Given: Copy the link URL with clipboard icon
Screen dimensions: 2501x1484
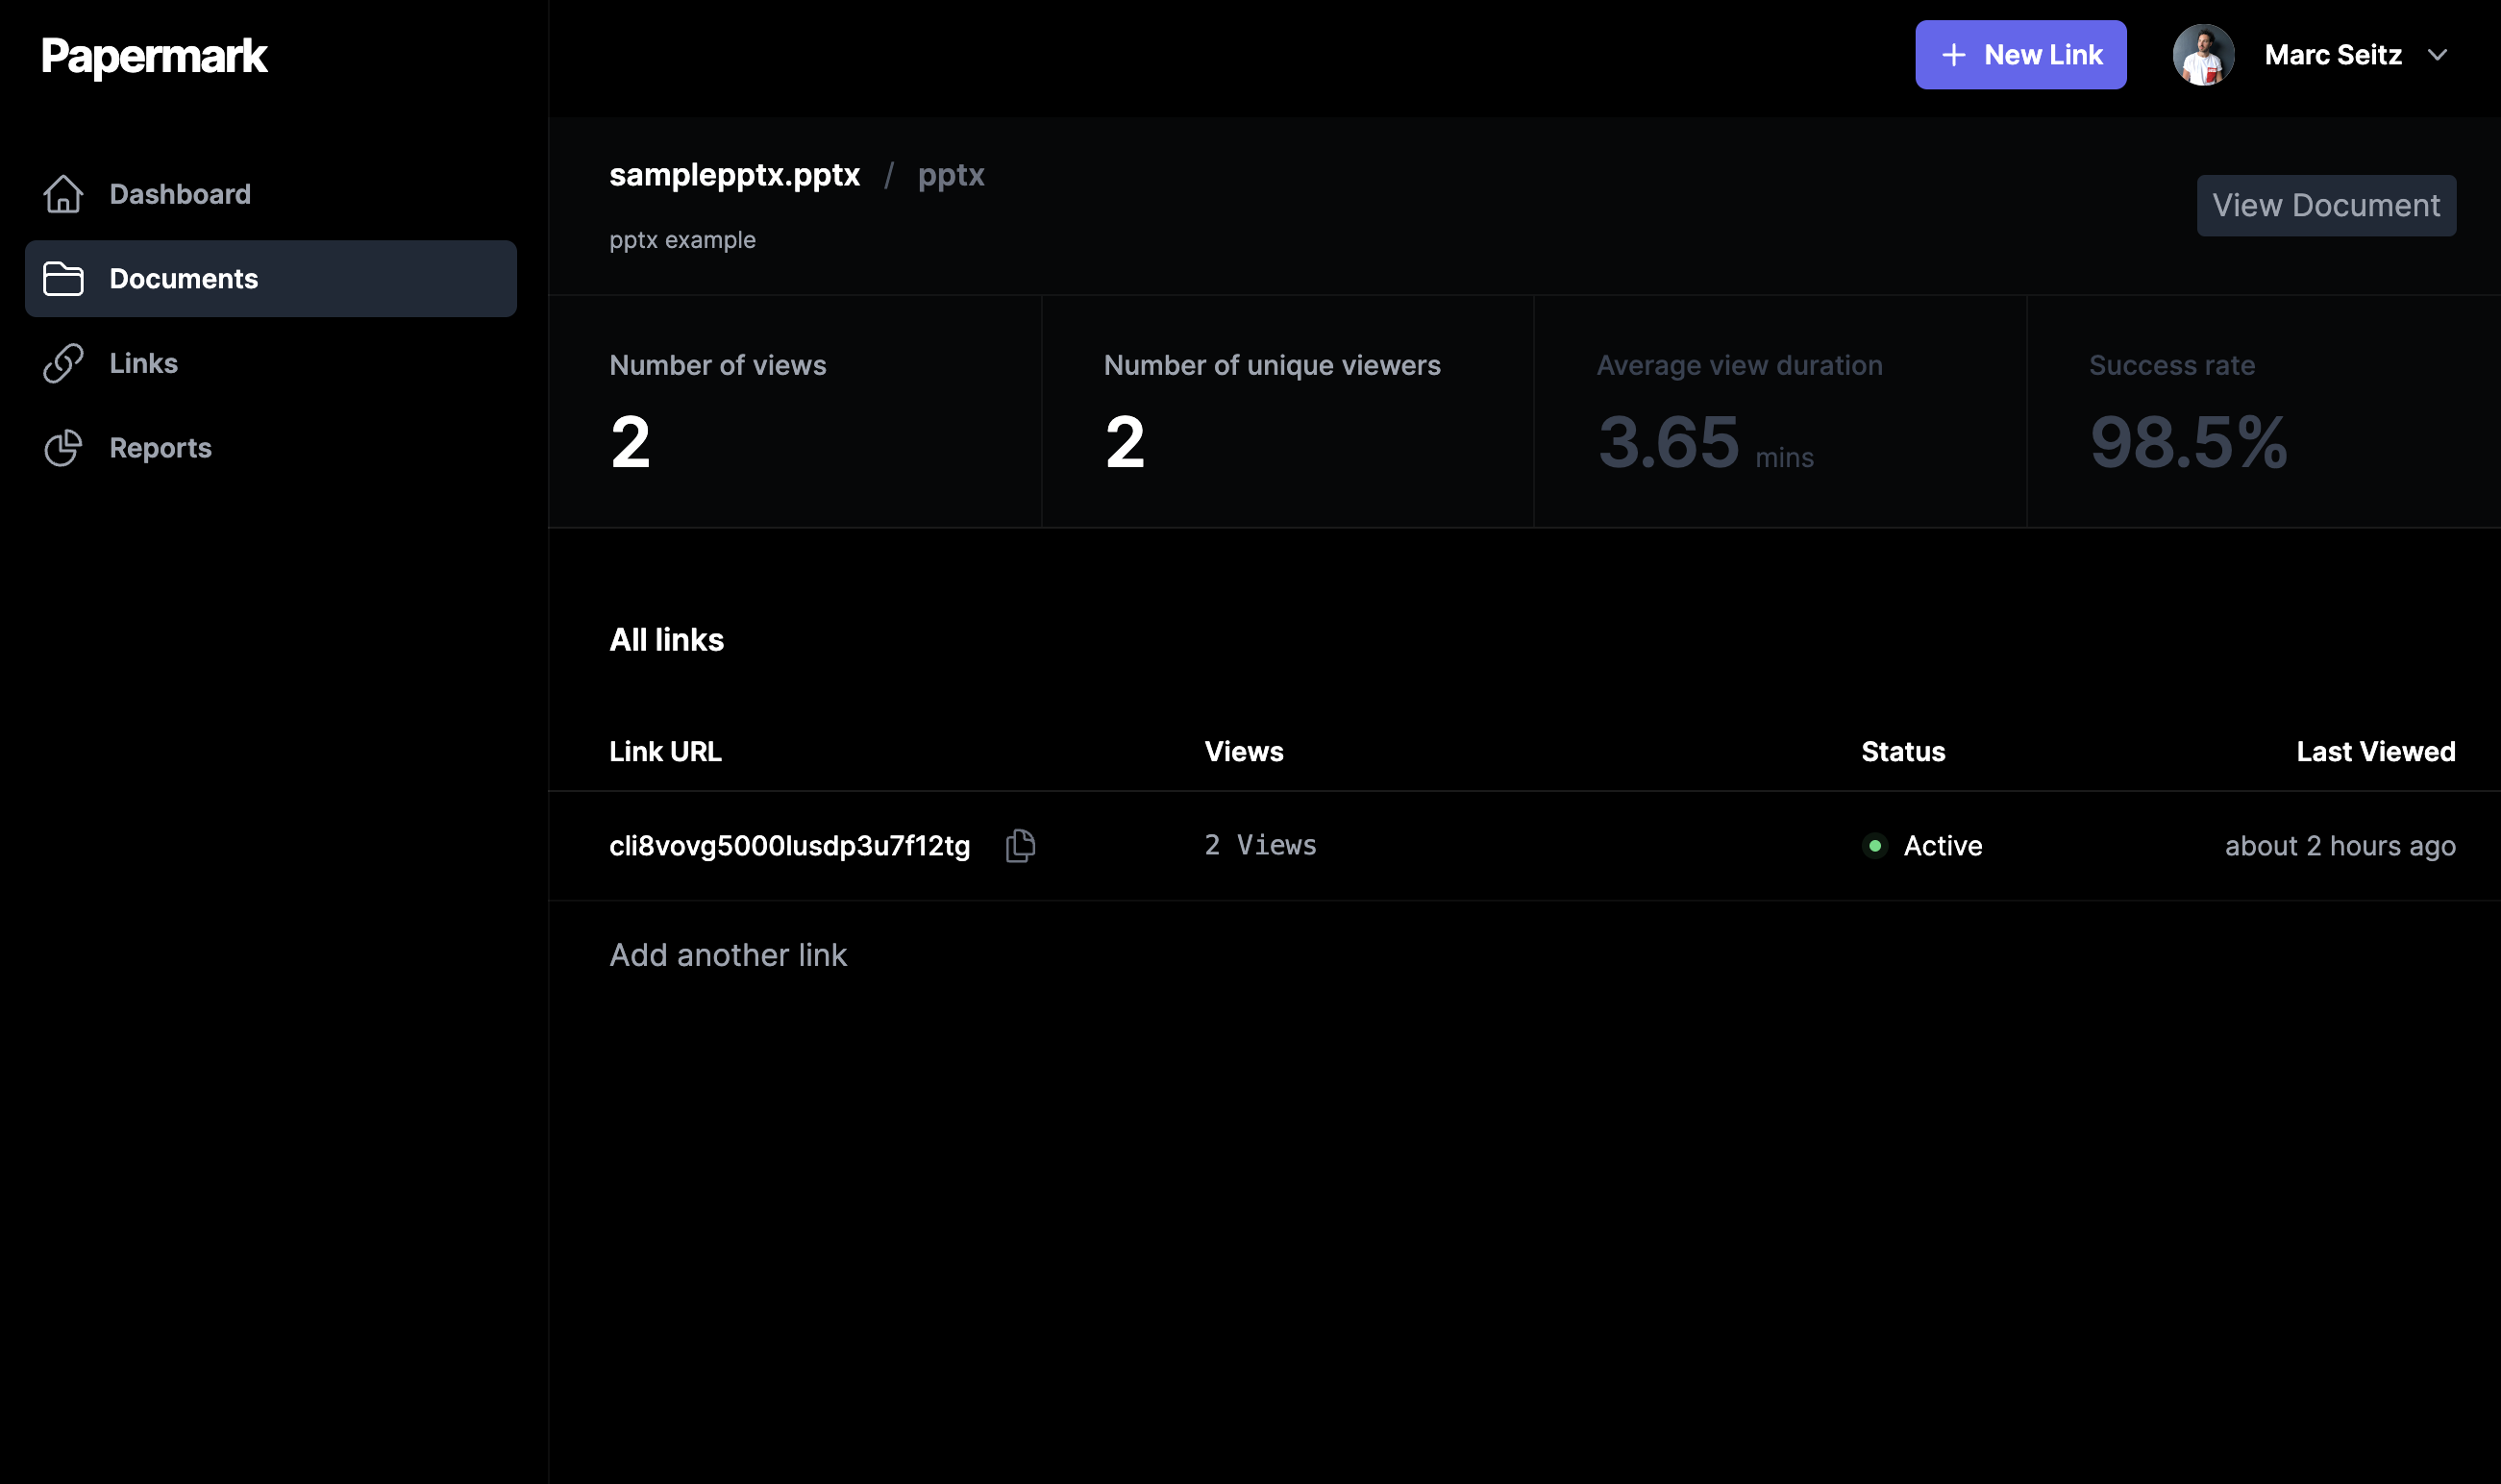Looking at the screenshot, I should [x=1020, y=846].
